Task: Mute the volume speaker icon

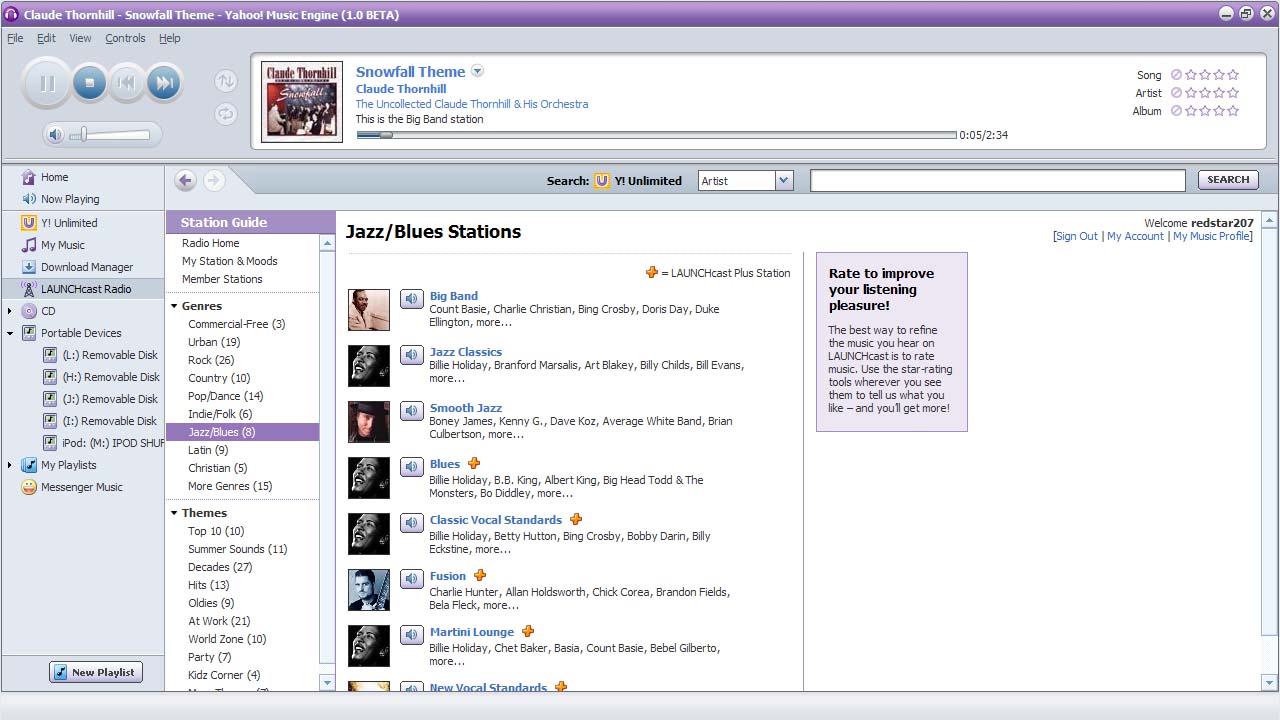Action: click(x=56, y=135)
